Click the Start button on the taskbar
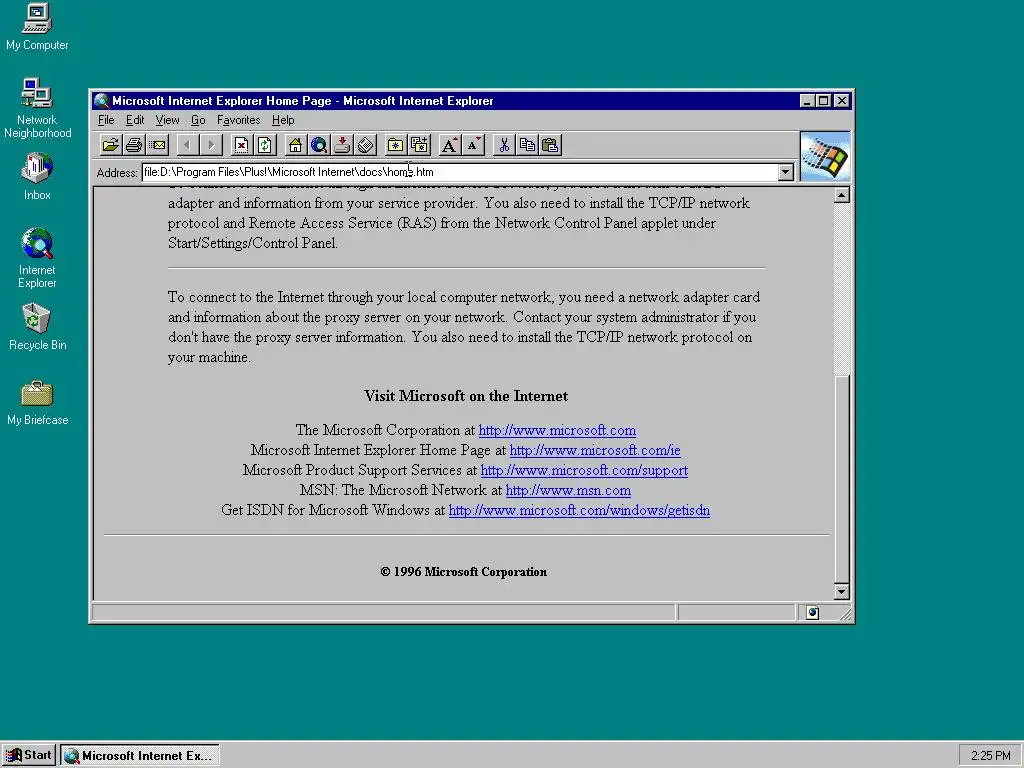This screenshot has height=768, width=1024. (x=29, y=756)
